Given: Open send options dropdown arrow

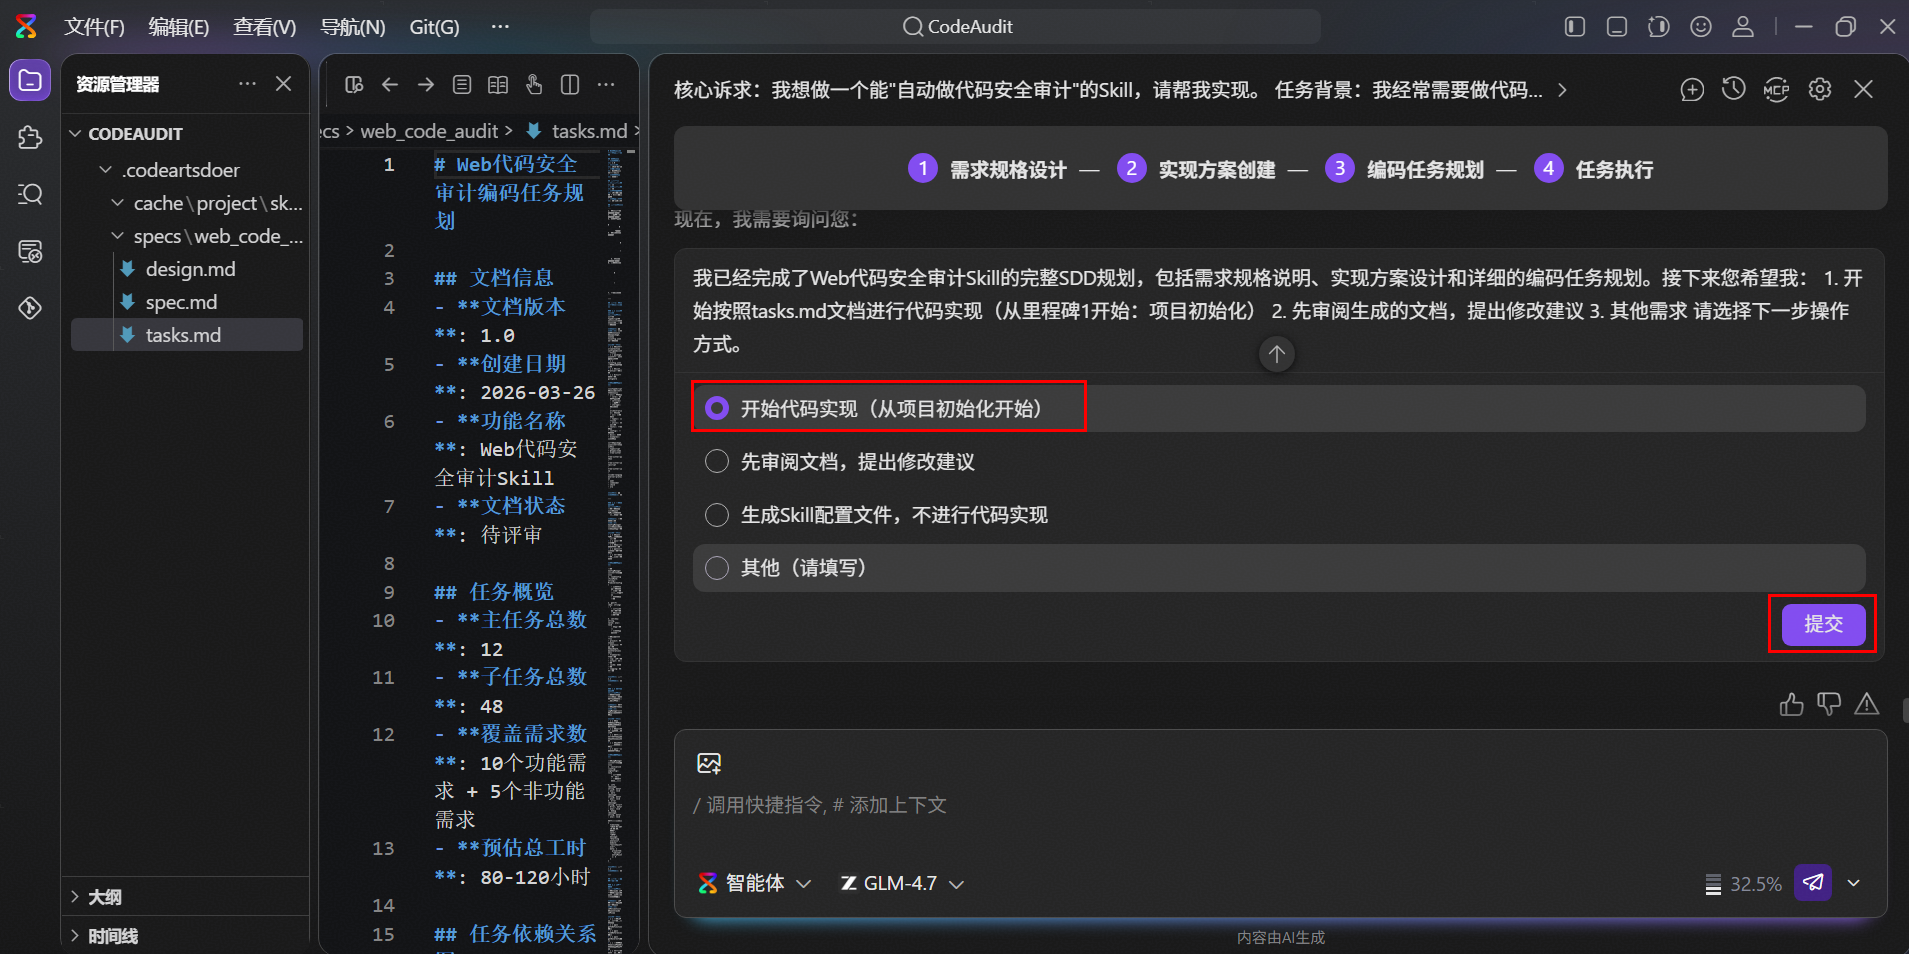Looking at the screenshot, I should pyautogui.click(x=1854, y=883).
